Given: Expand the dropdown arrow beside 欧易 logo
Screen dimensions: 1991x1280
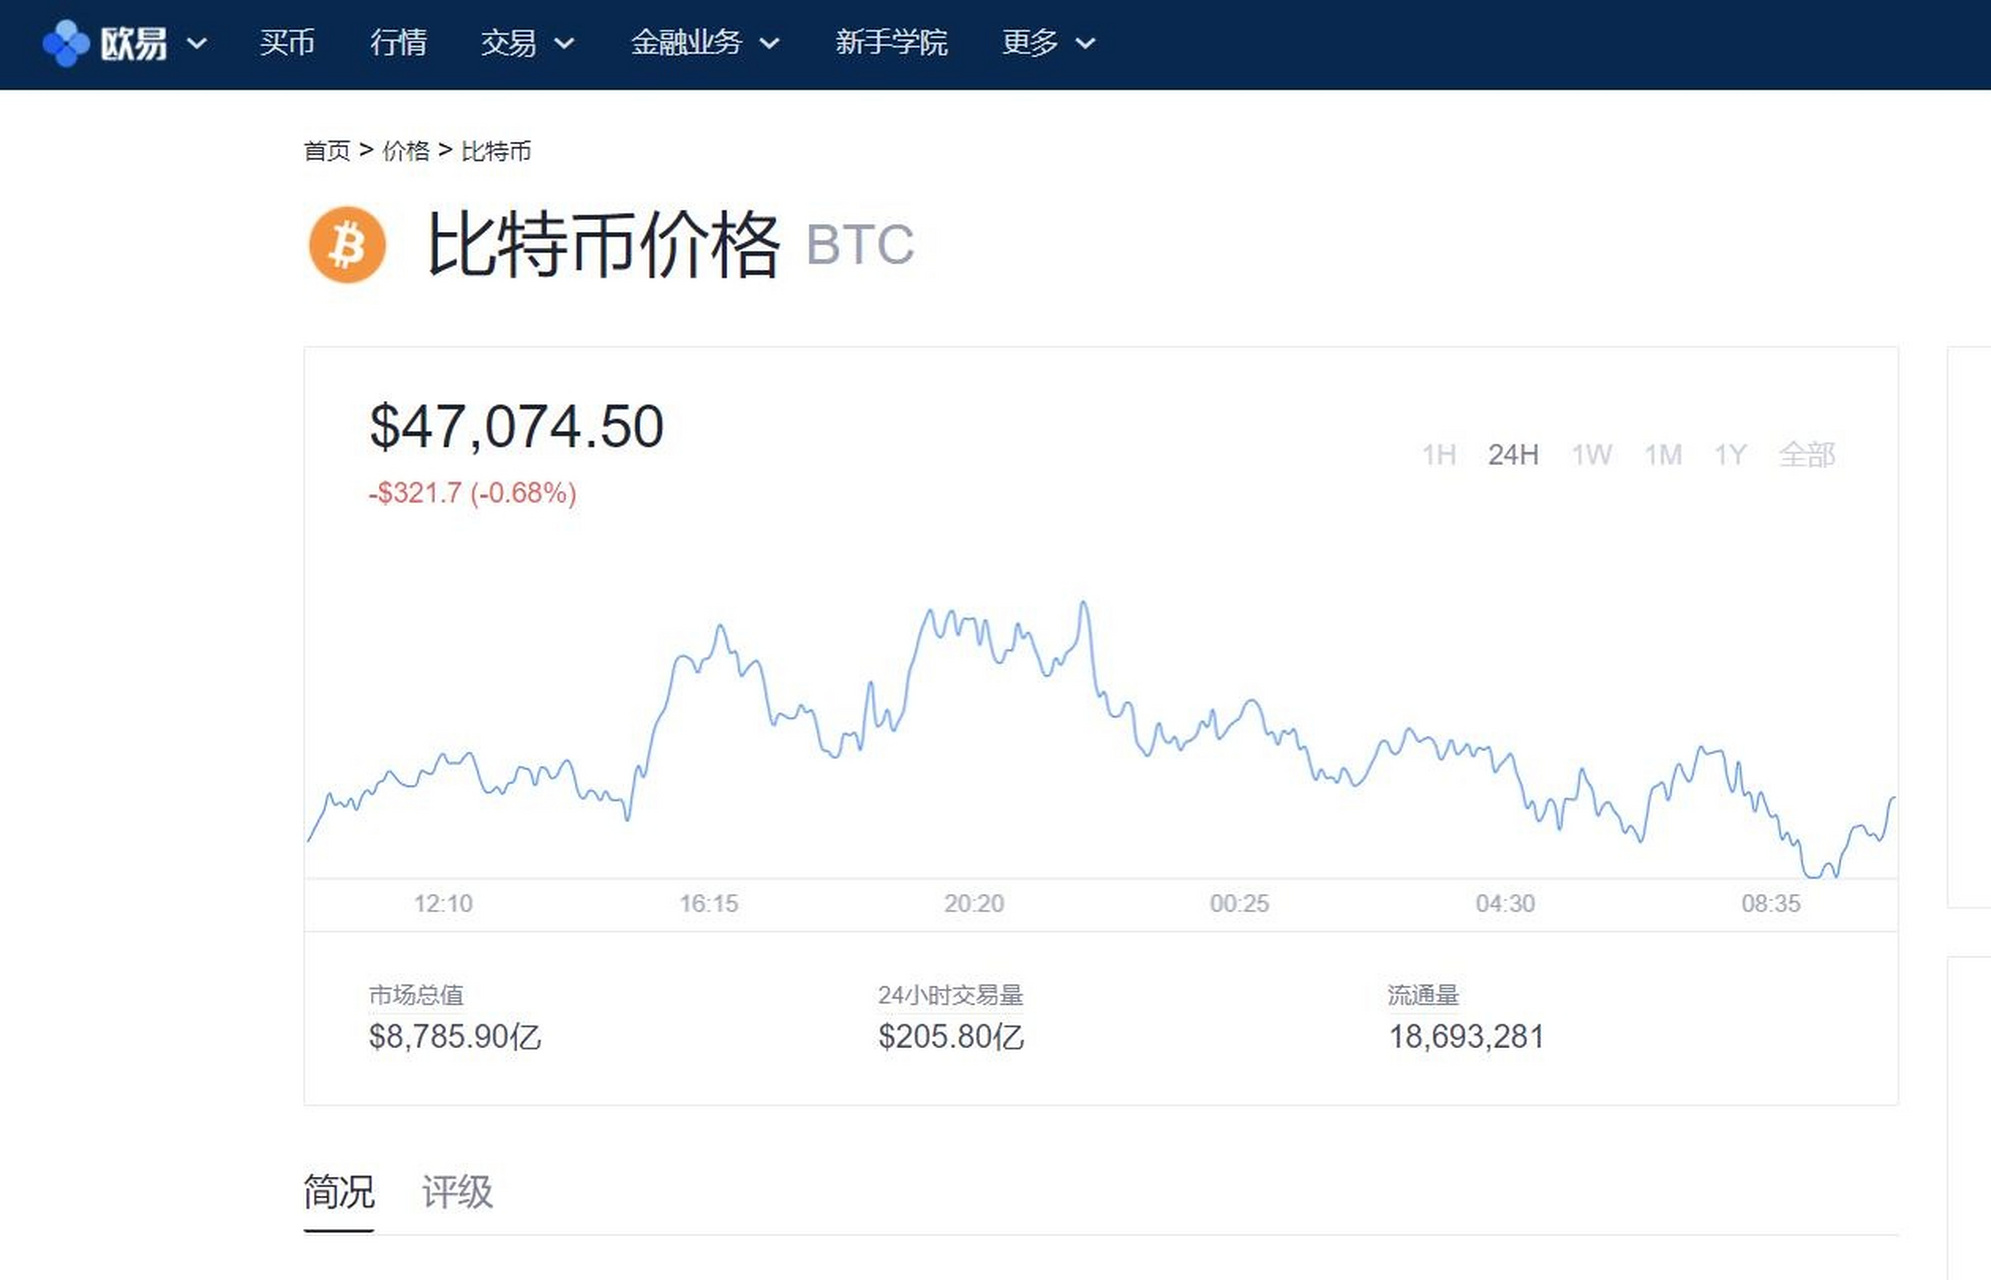Looking at the screenshot, I should click(x=199, y=45).
